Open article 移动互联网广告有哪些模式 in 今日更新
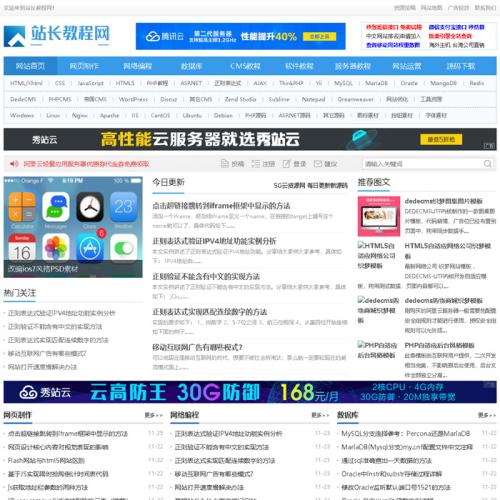 pos(197,347)
